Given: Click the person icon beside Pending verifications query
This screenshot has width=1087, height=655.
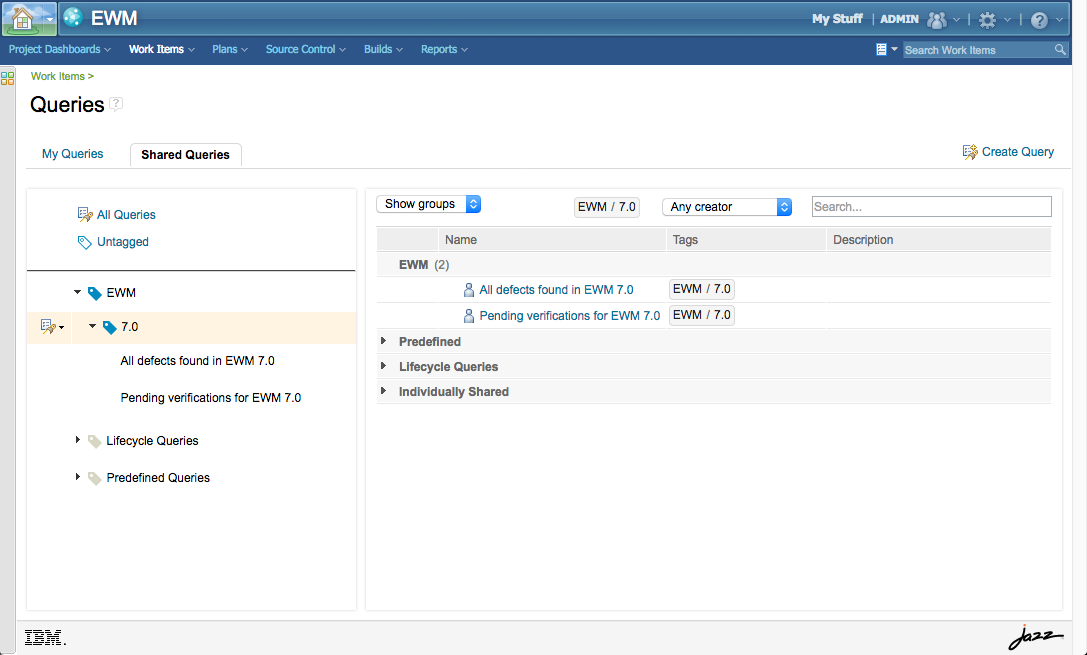Looking at the screenshot, I should click(x=469, y=315).
